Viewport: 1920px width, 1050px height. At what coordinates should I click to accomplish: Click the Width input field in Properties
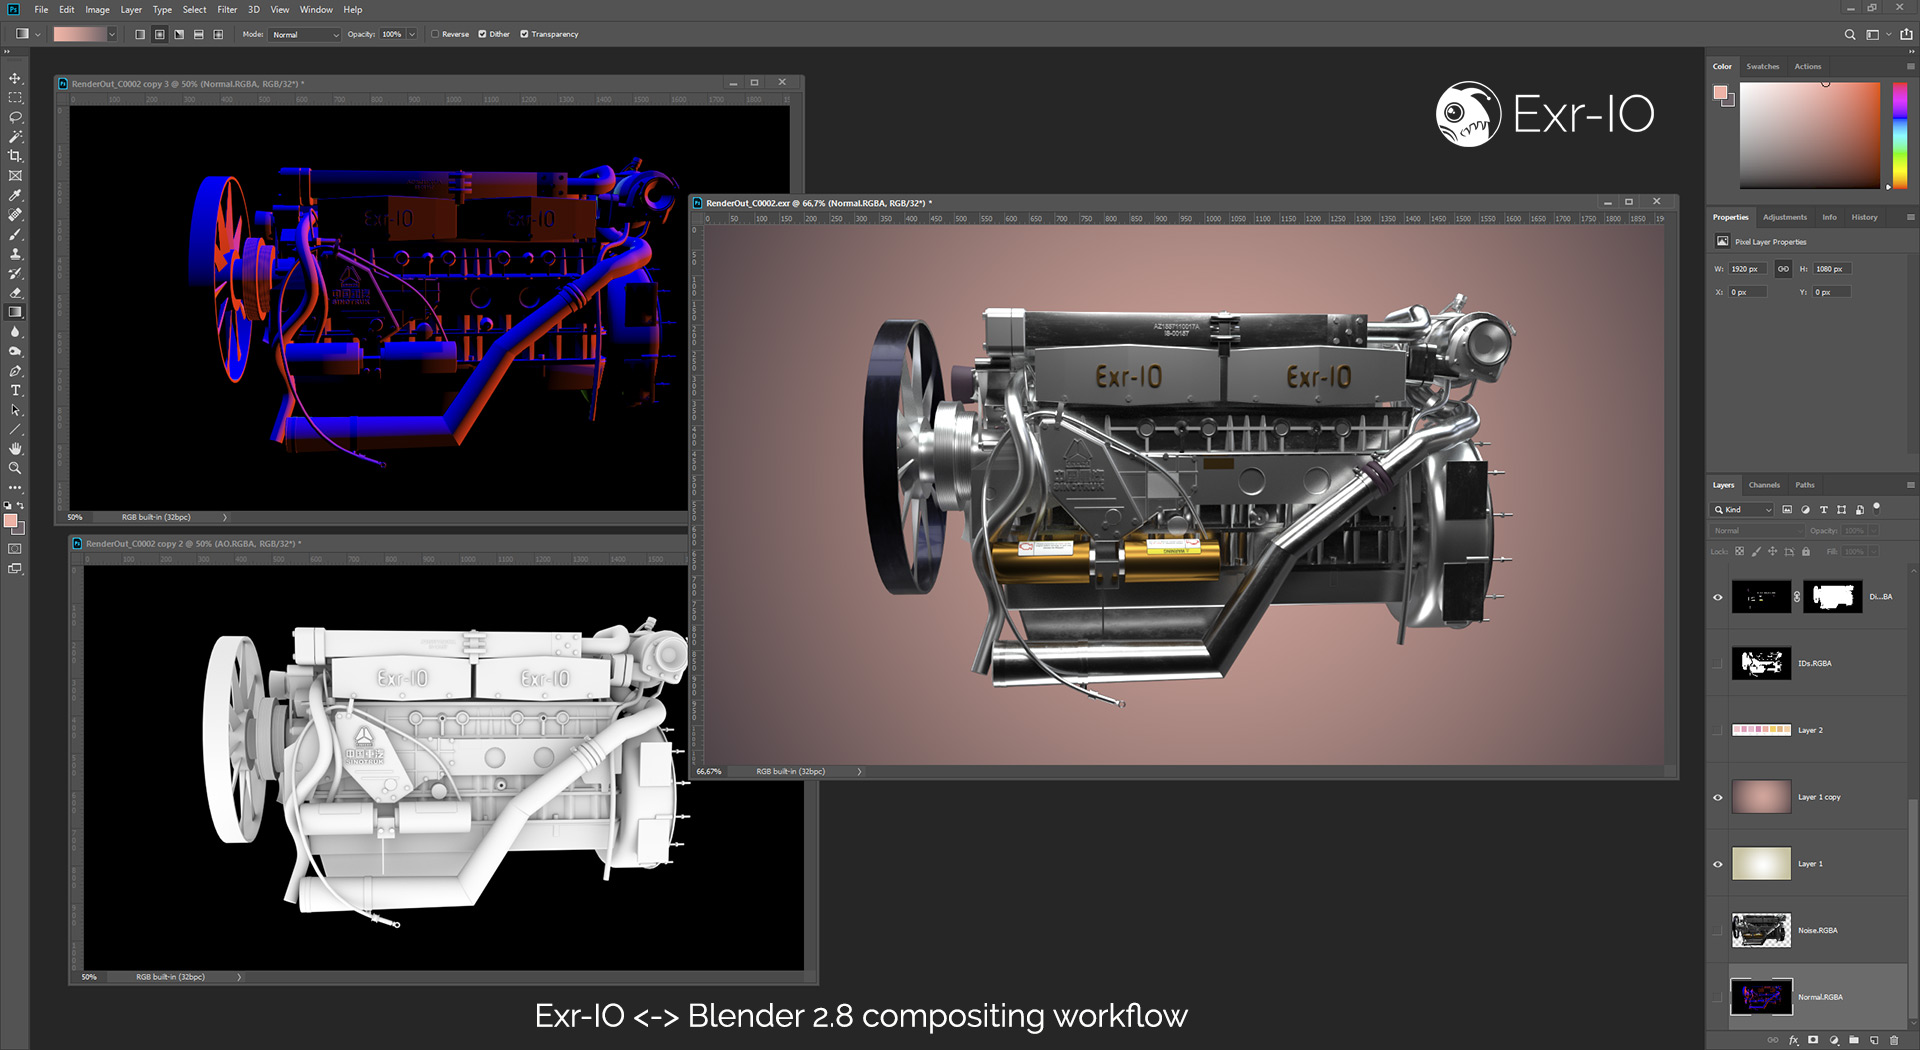pos(1748,269)
